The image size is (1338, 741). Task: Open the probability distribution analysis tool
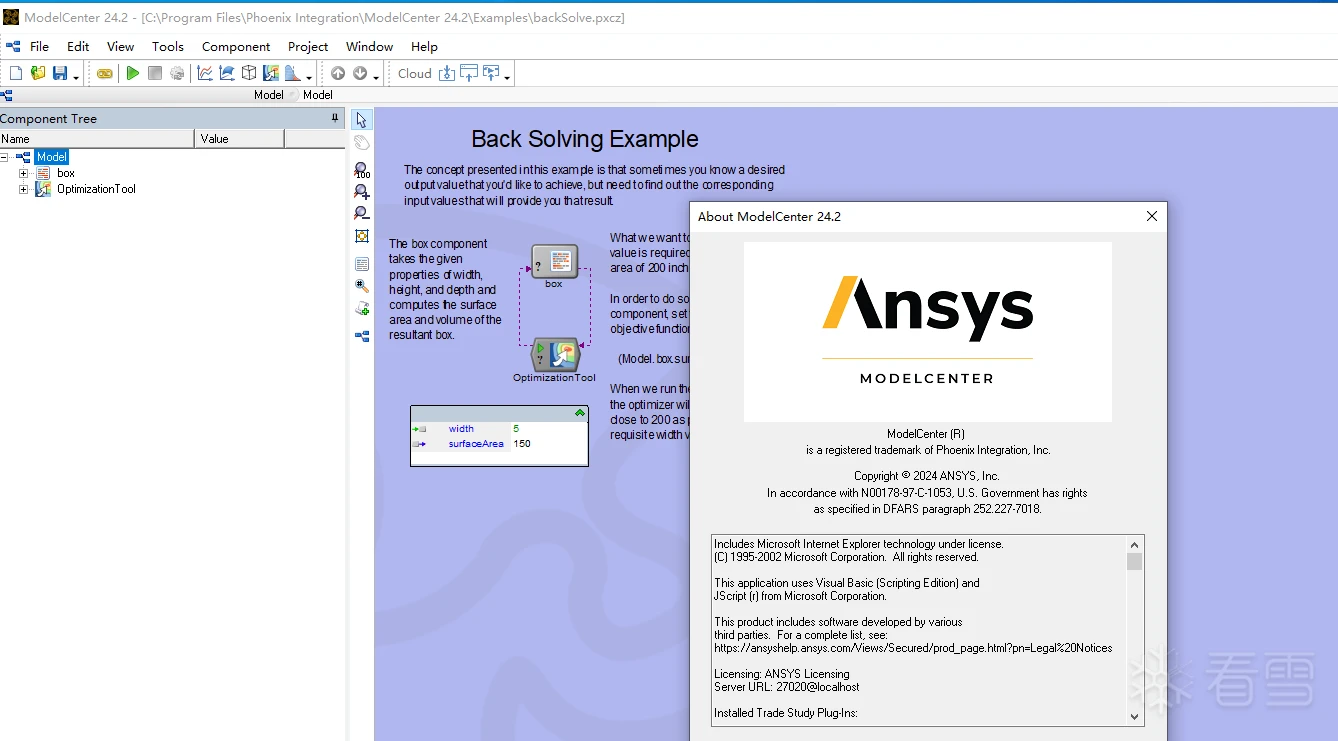293,73
